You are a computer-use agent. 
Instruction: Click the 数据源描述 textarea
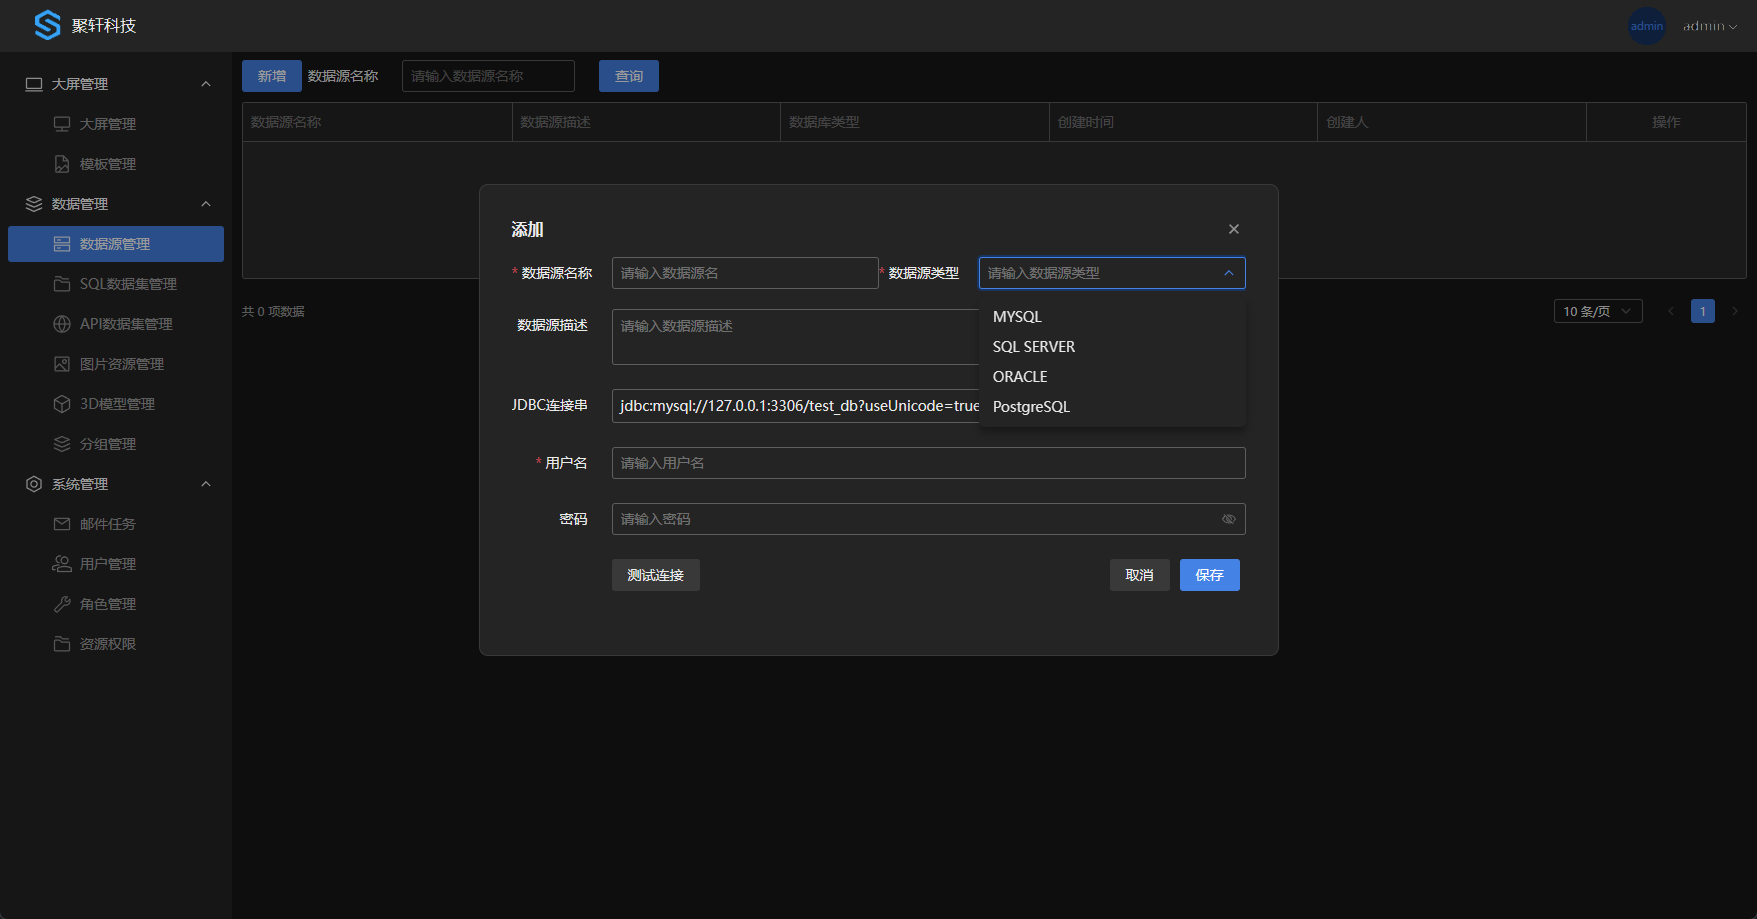coord(796,337)
